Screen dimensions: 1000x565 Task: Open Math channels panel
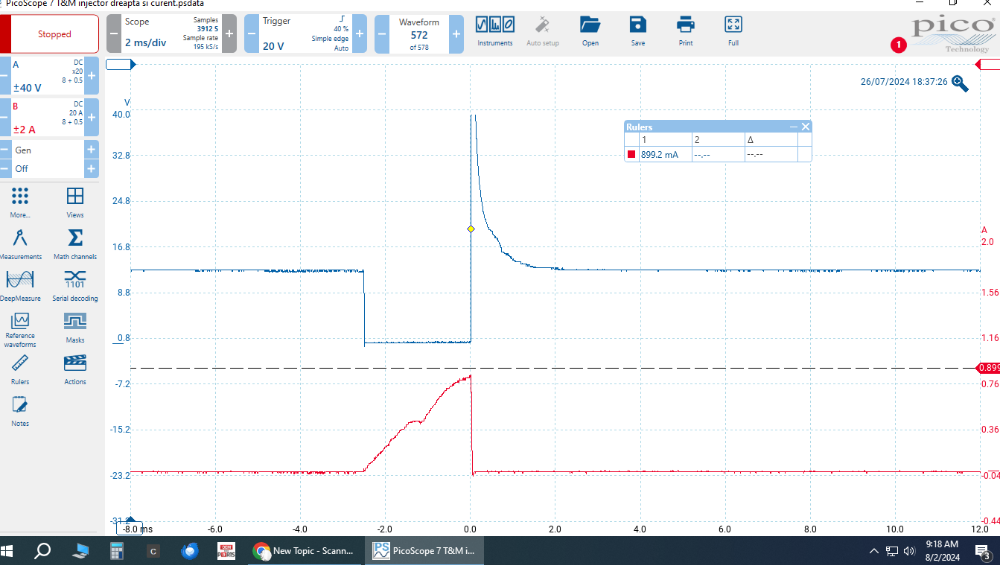point(75,243)
